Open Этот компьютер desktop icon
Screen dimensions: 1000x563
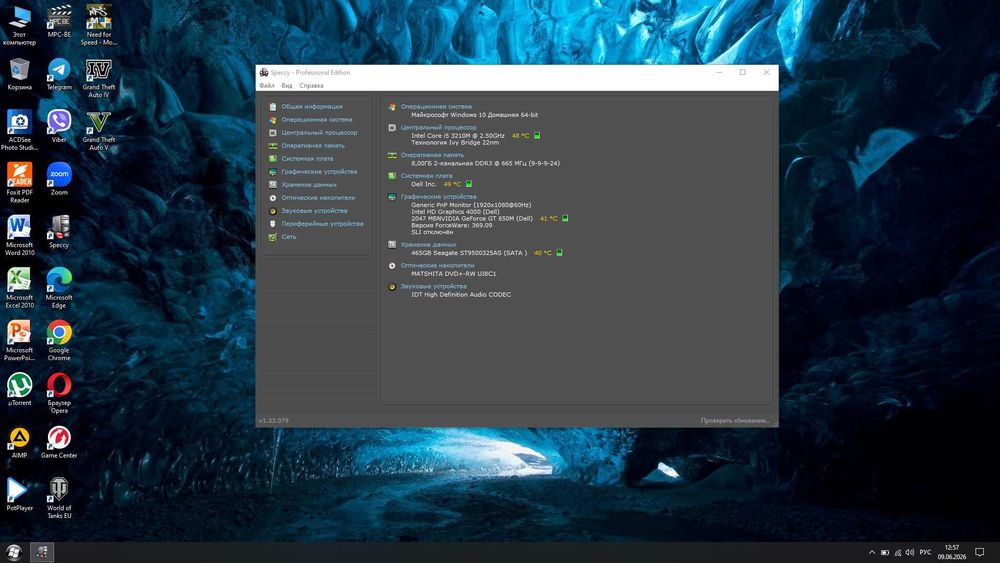click(19, 26)
